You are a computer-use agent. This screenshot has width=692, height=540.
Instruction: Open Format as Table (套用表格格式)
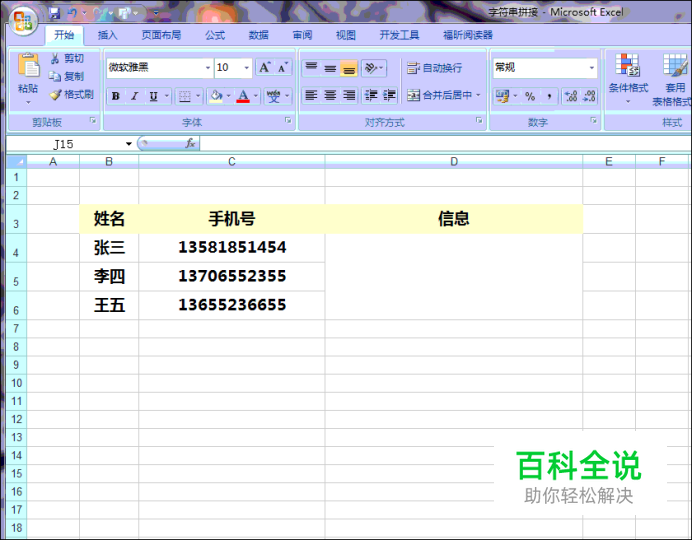(674, 79)
